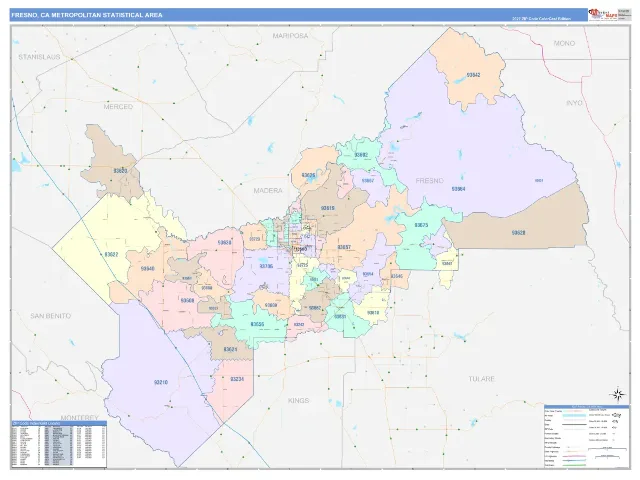Select the FRESNO county label
Viewport: 640px width, 480px height.
429,181
